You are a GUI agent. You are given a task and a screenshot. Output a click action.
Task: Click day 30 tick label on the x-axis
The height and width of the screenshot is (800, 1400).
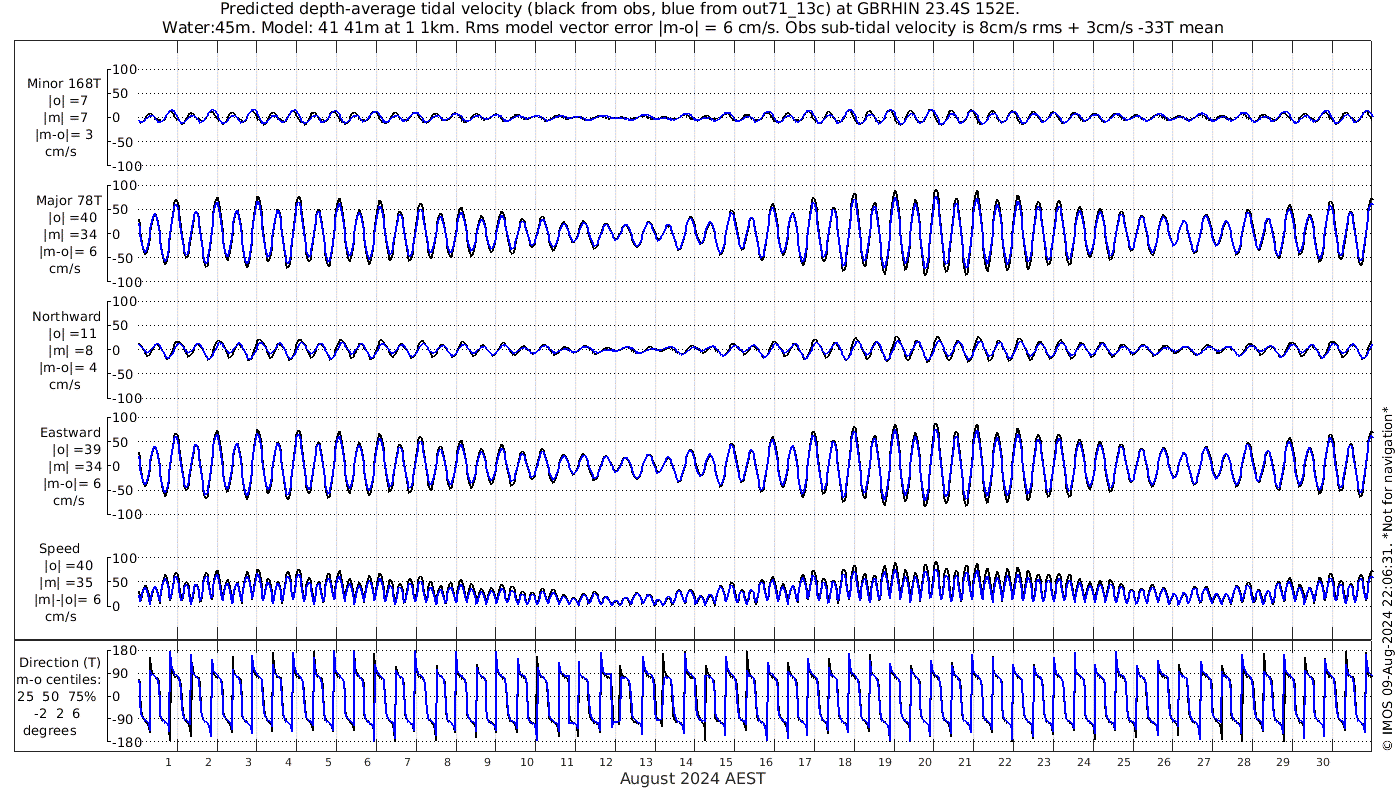(1323, 762)
